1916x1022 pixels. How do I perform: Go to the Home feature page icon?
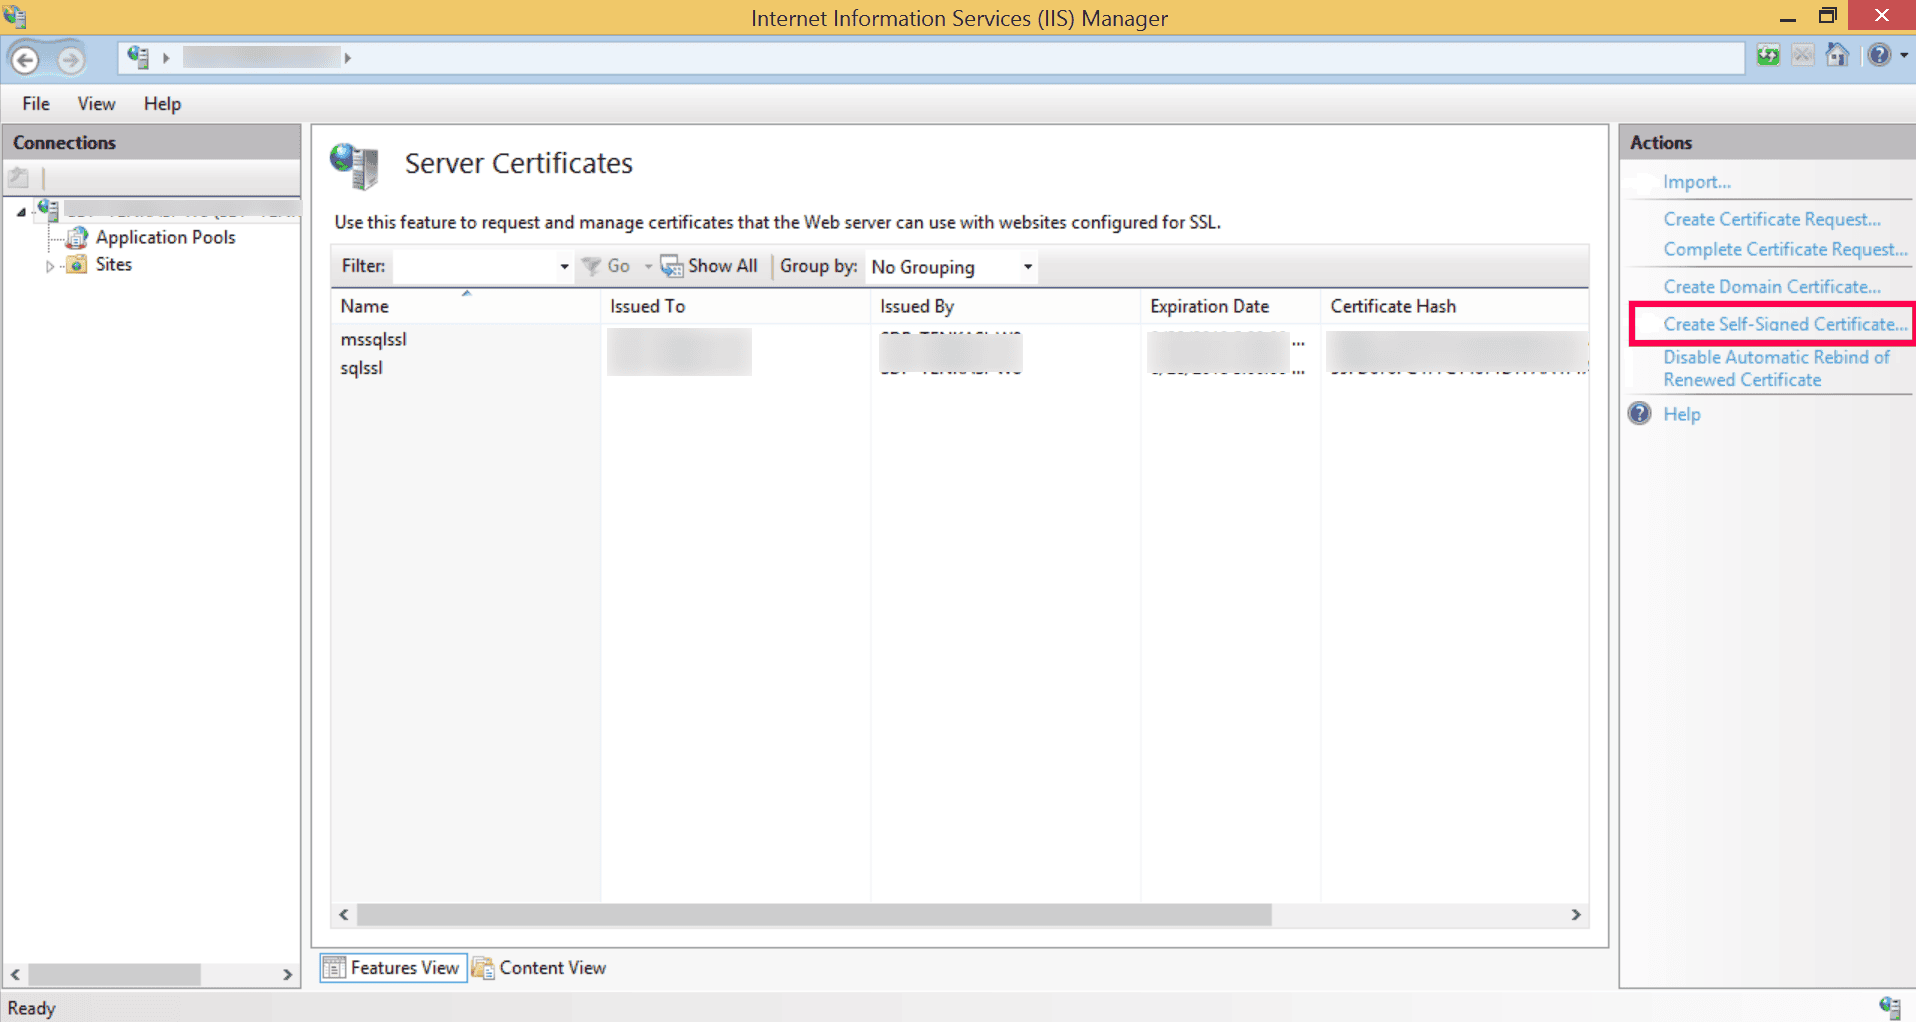1837,55
